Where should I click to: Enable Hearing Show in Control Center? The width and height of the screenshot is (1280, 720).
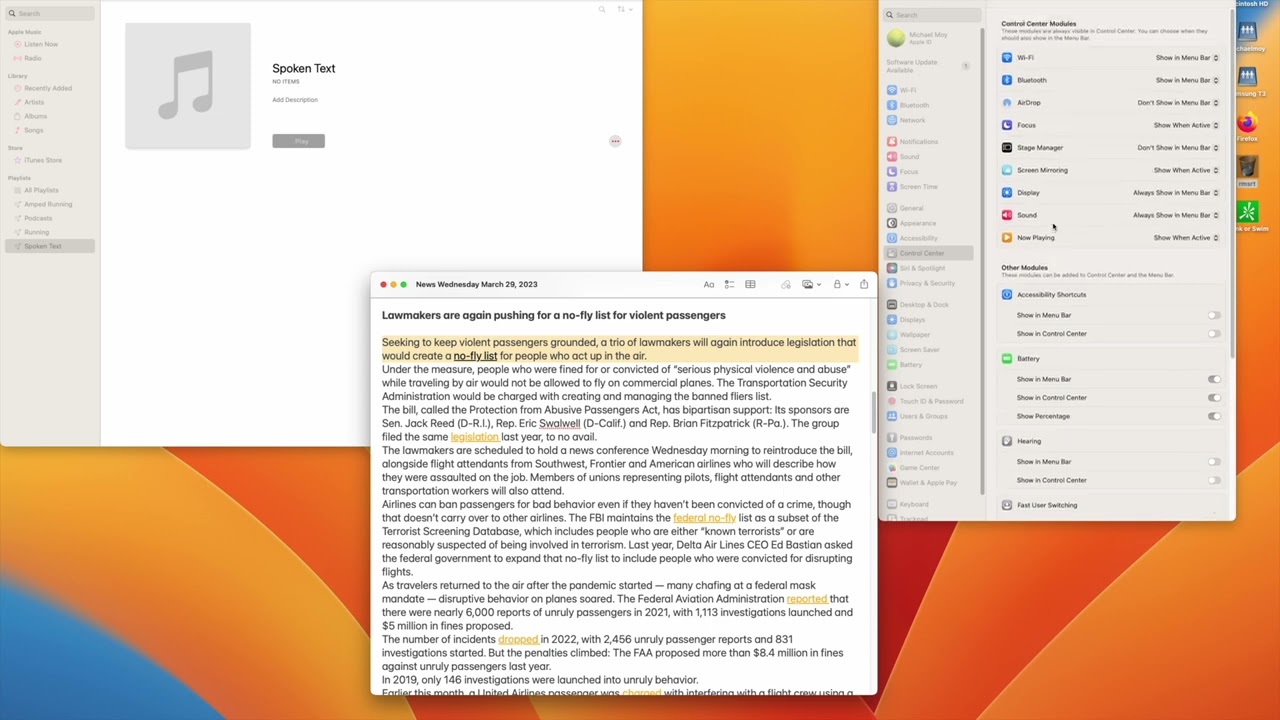coord(1213,480)
